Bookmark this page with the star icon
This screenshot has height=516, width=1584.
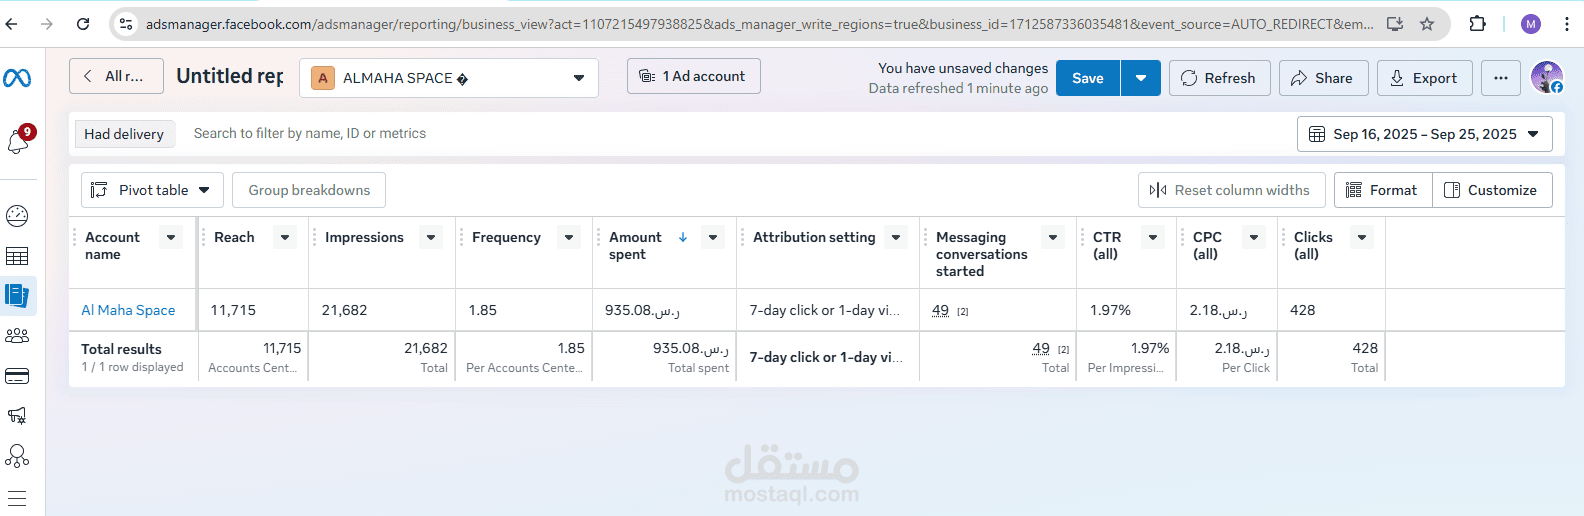click(x=1427, y=24)
